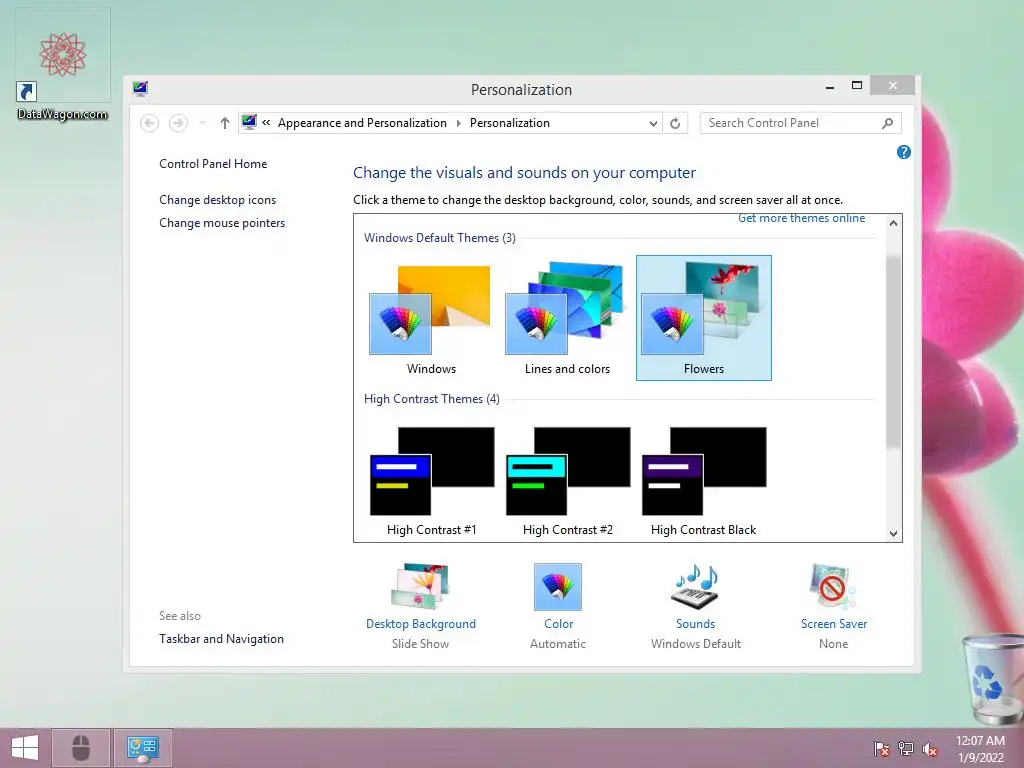Select the Recycle Bin desktop icon
Viewport: 1024px width, 768px height.
point(992,679)
